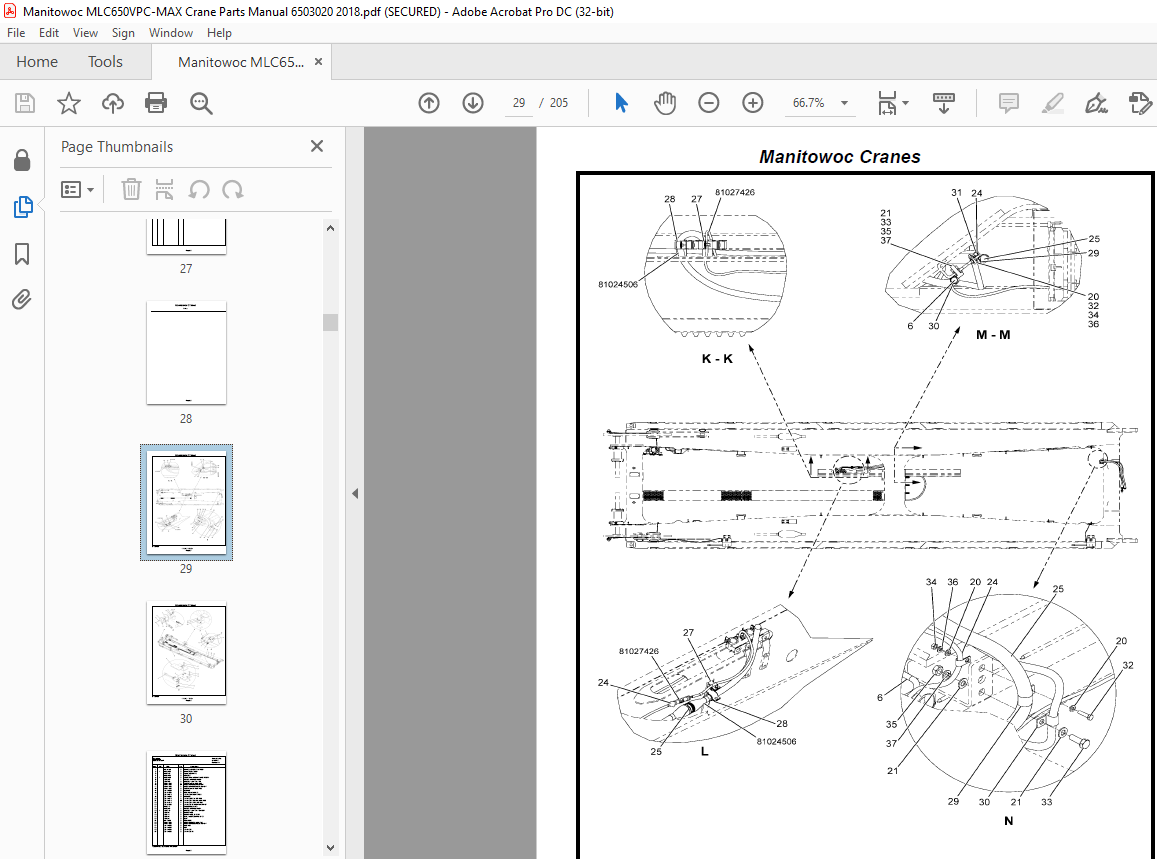Expand fit page options arrow
Screen dimensions: 1157x859
coord(905,103)
